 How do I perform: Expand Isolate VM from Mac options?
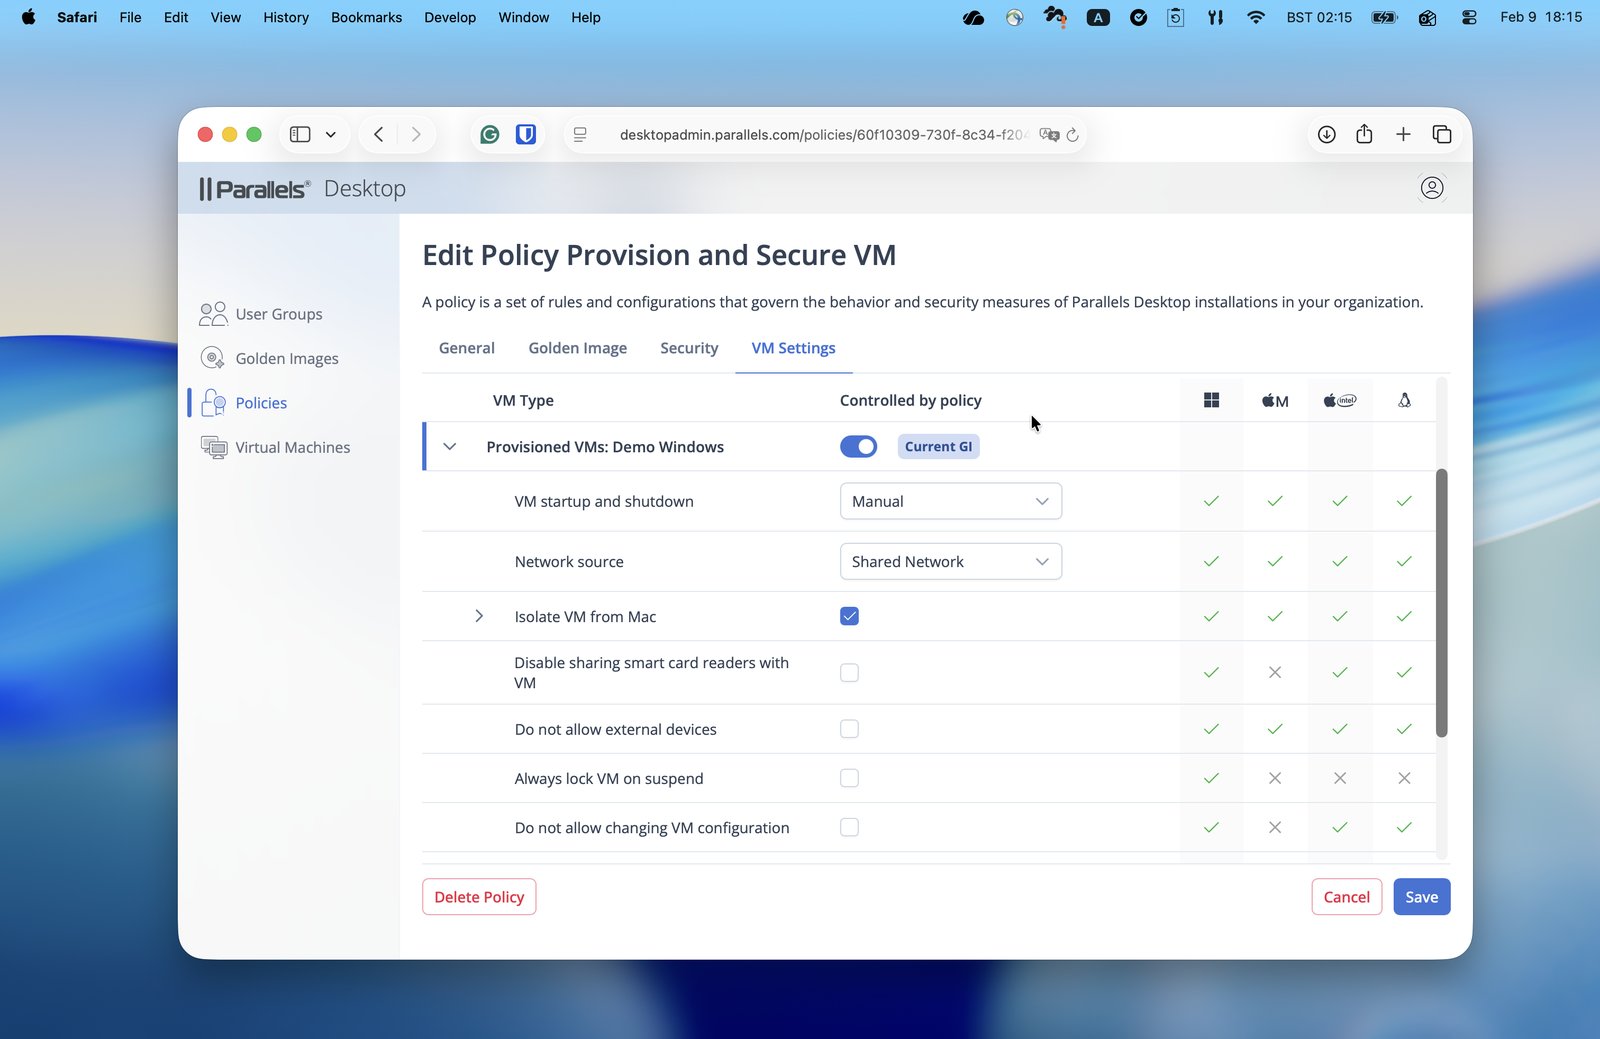[479, 616]
